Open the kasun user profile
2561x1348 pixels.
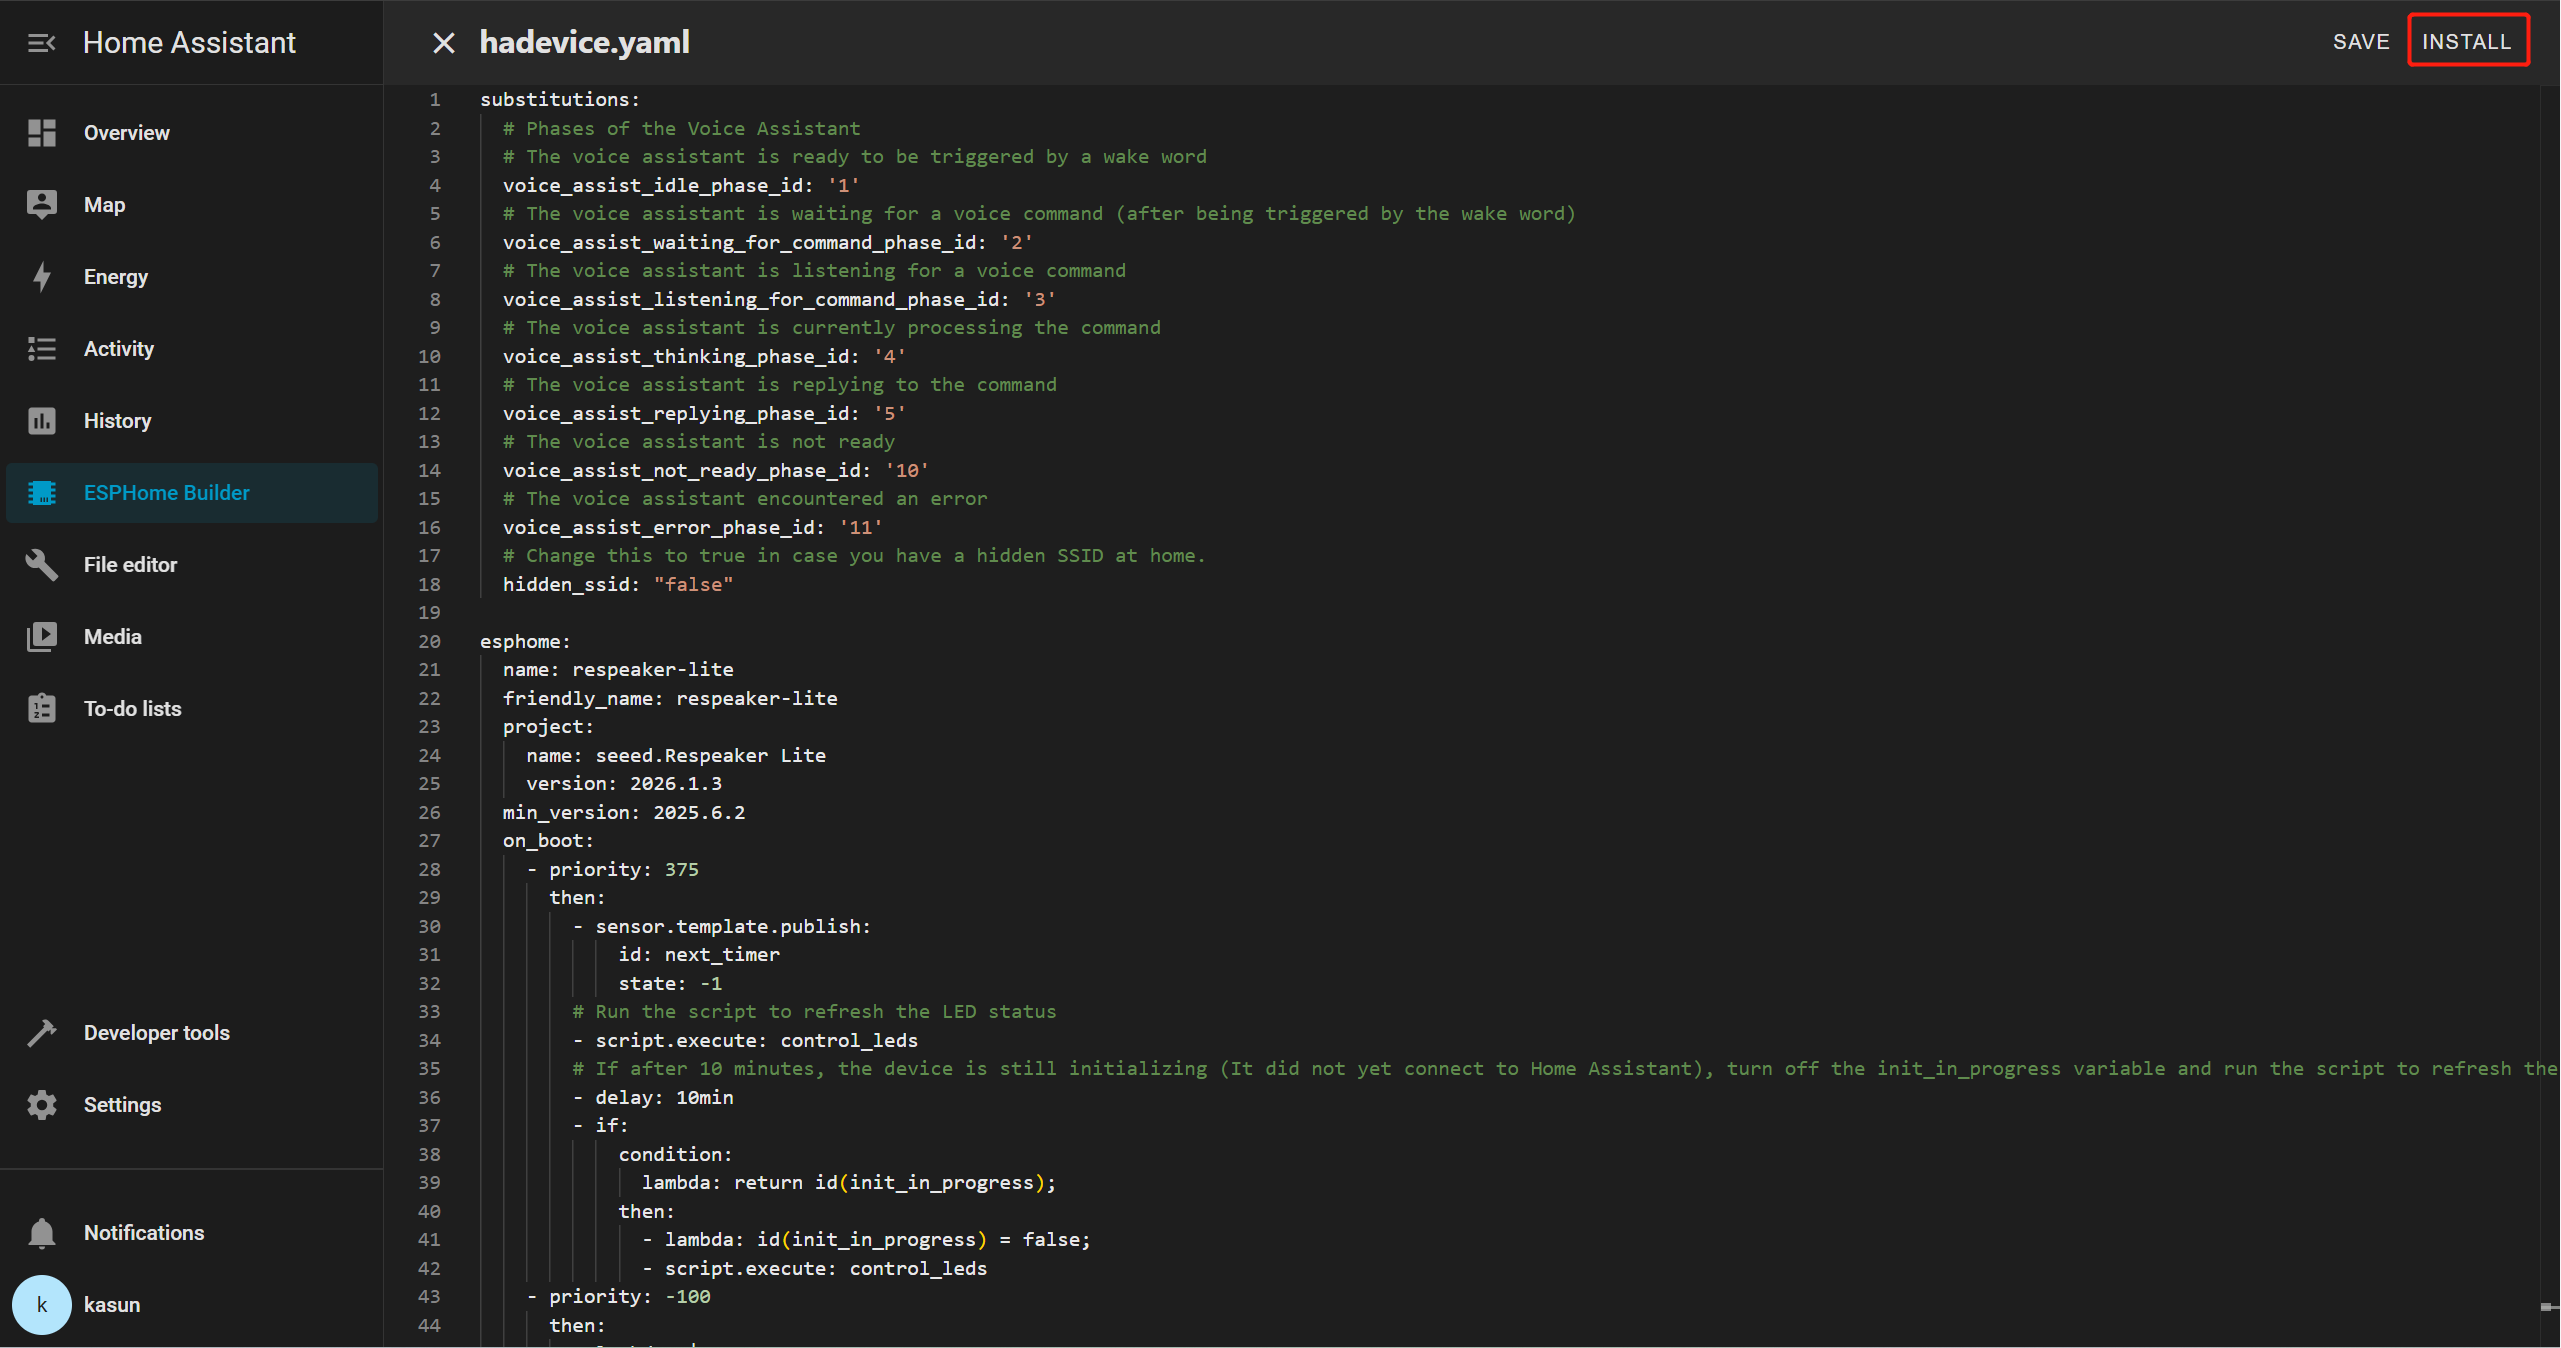(x=42, y=1305)
